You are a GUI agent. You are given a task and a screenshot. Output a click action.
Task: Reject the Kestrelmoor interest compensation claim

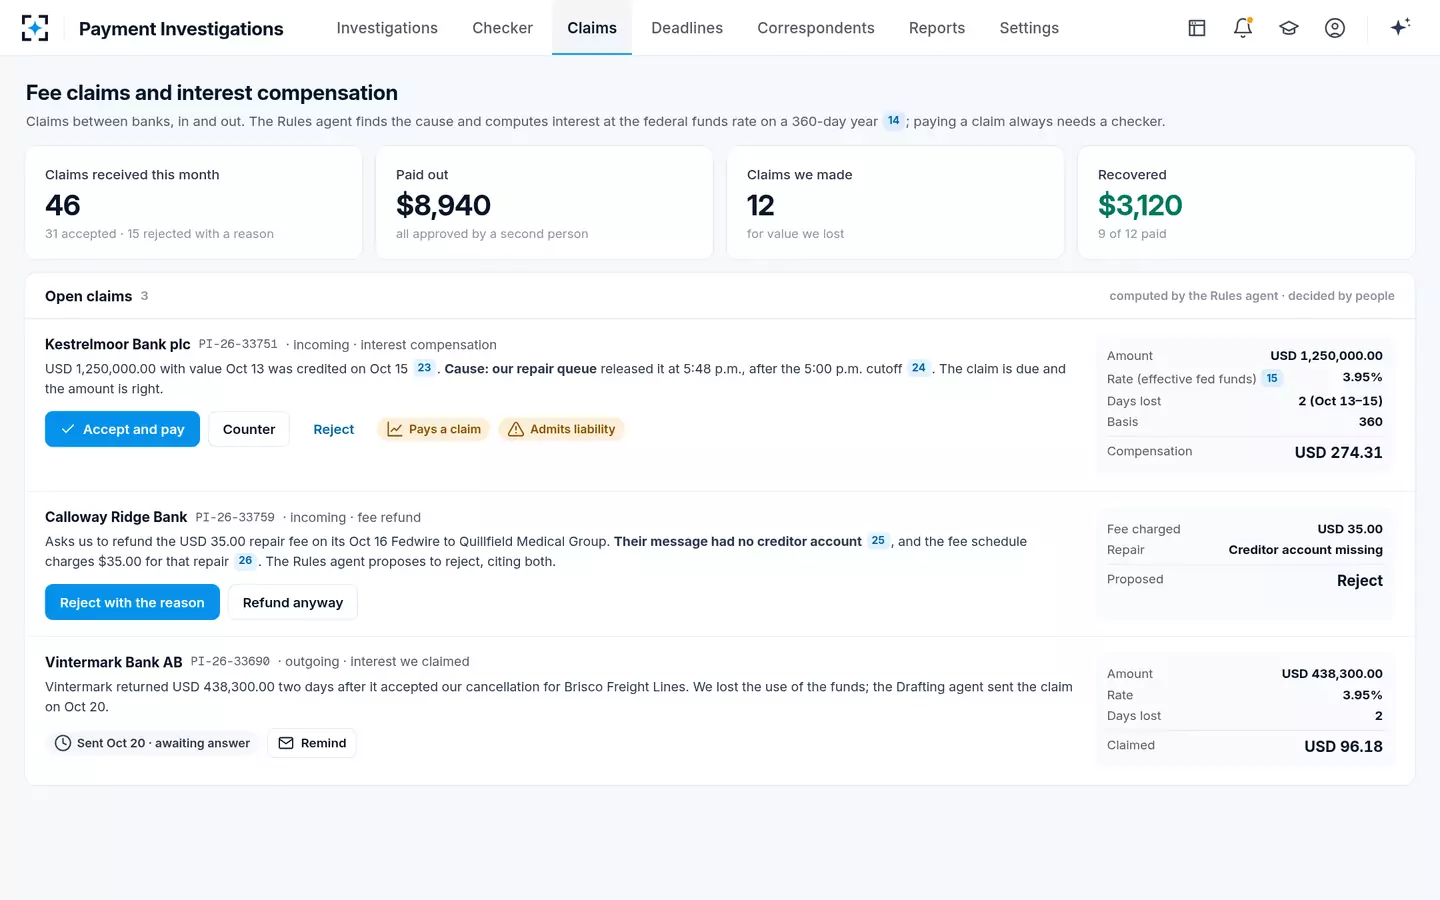pos(334,429)
